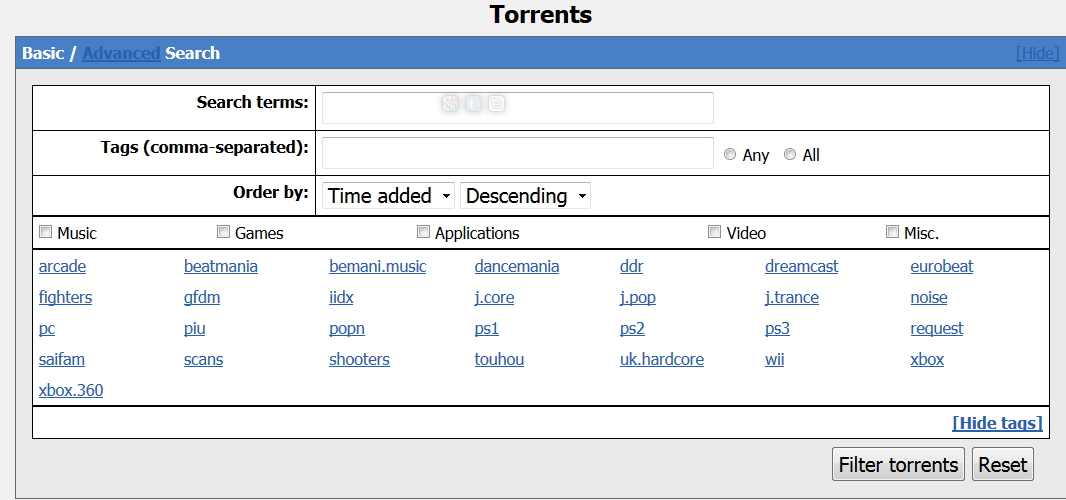Open the Time added order dropdown
The image size is (1066, 500).
click(x=389, y=196)
